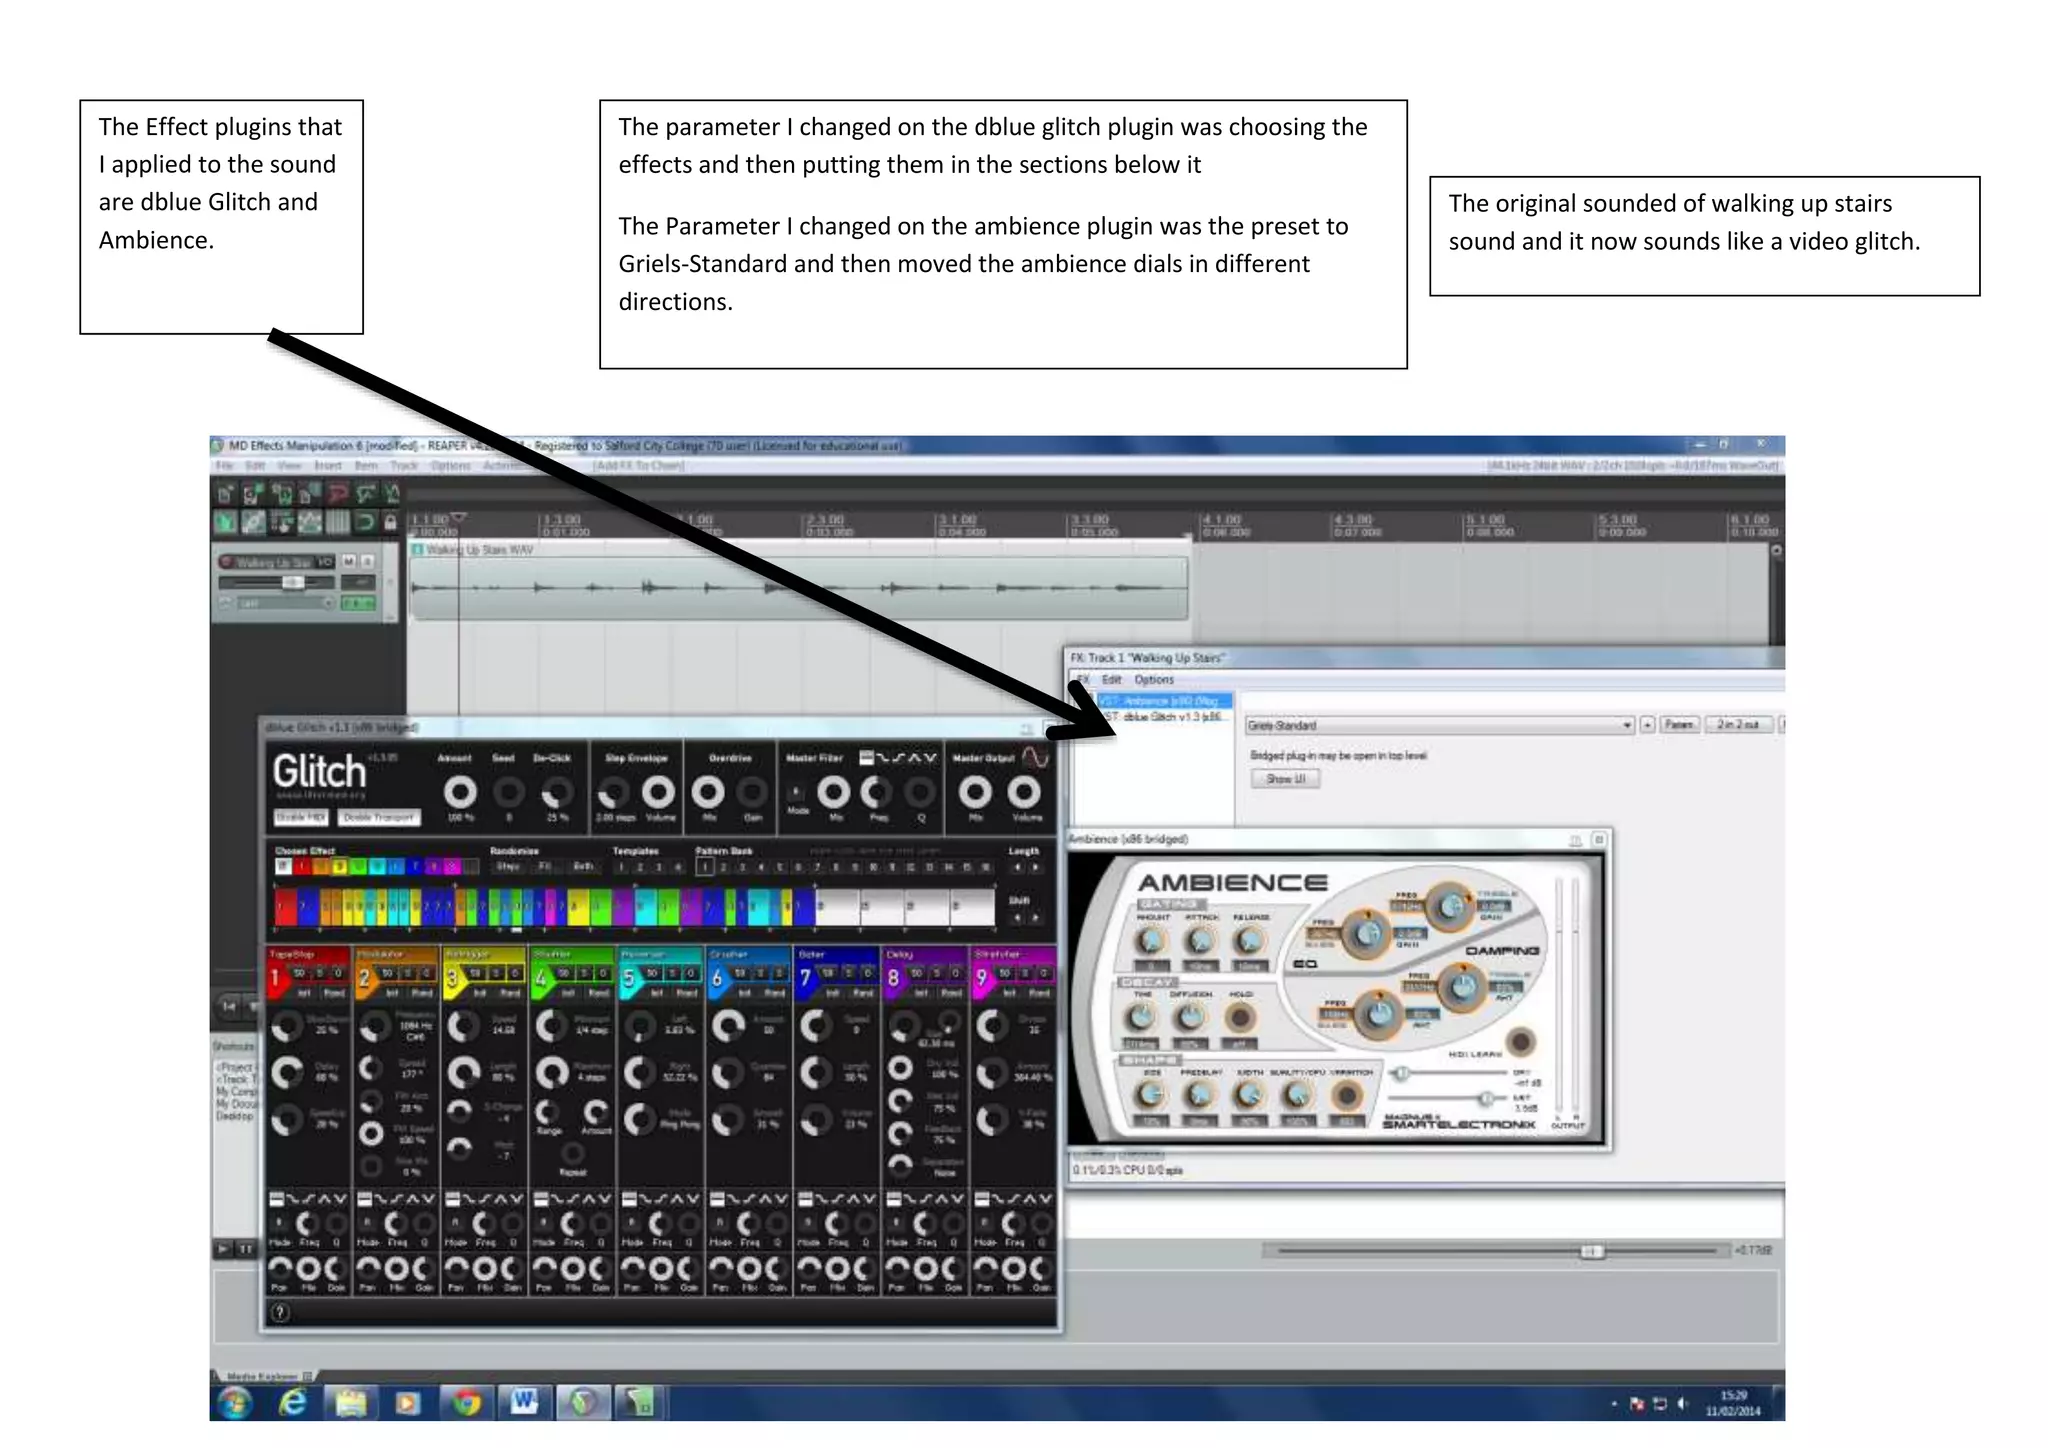Open Microsoft Word from the taskbar

tap(524, 1402)
